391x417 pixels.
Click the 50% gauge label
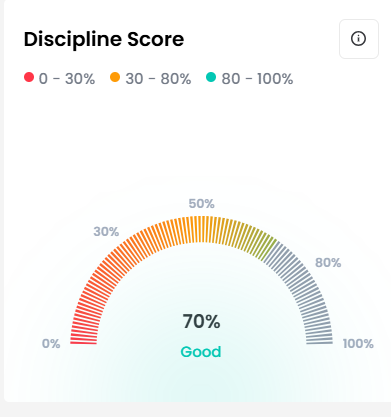(x=201, y=203)
